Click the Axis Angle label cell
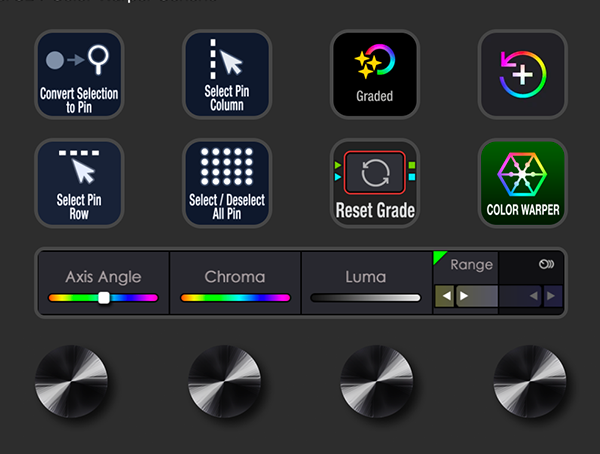 pyautogui.click(x=104, y=283)
